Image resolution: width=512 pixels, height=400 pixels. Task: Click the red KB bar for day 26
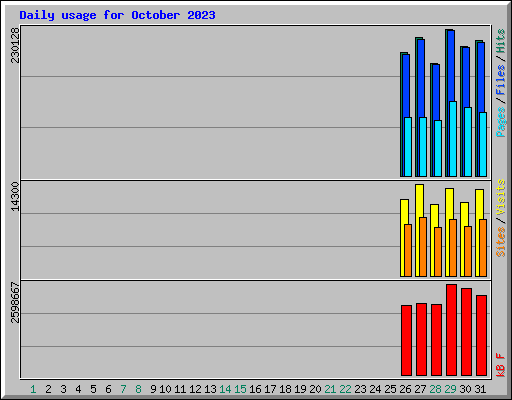[x=406, y=340]
